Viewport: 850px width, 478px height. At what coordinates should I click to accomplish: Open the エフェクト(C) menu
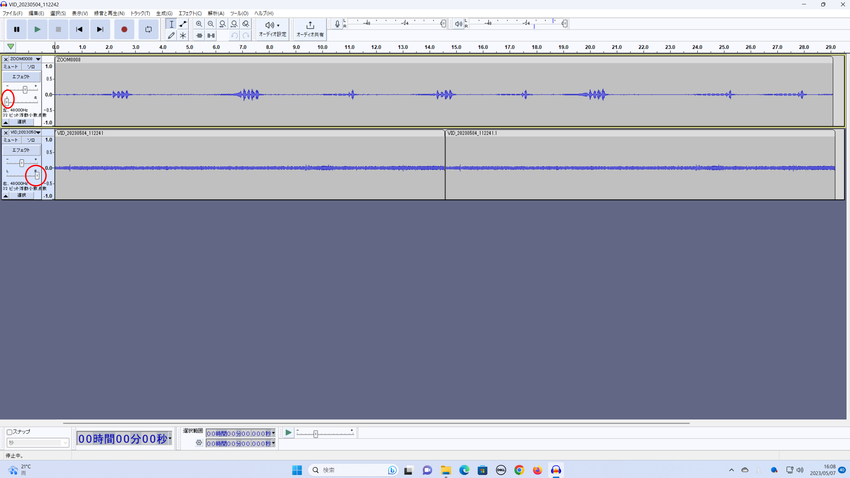(190, 13)
